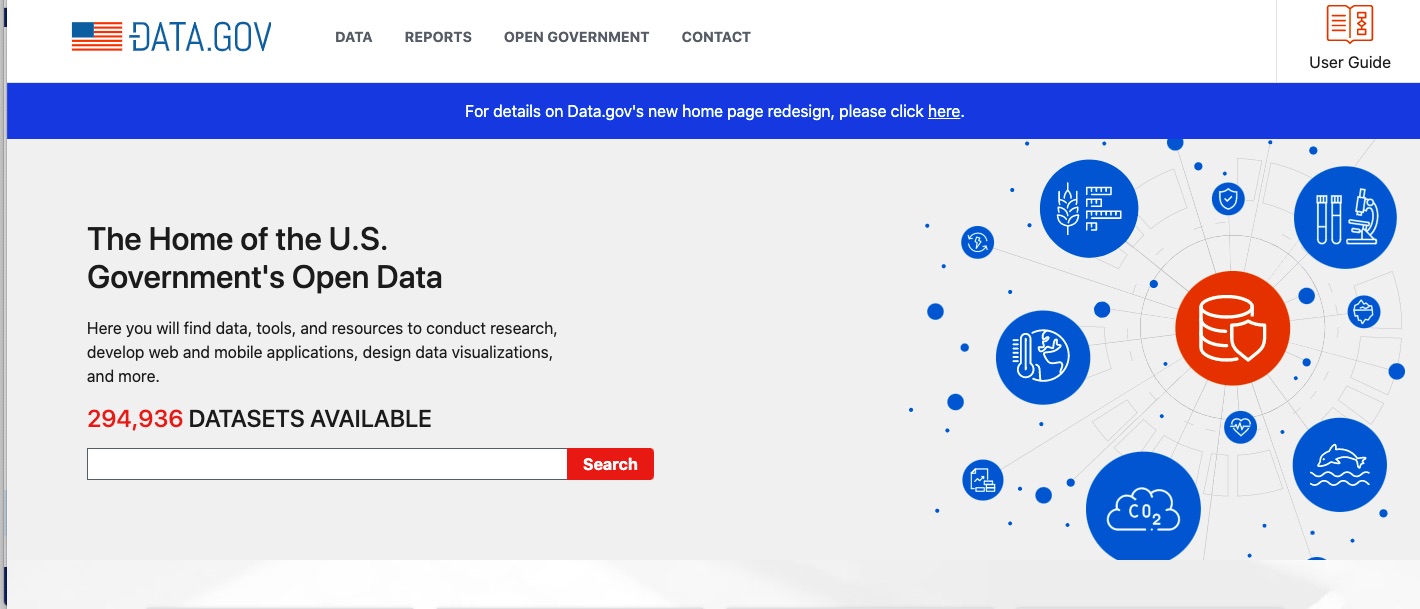Click the red database shield icon
Viewport: 1420px width, 609px height.
pos(1232,328)
